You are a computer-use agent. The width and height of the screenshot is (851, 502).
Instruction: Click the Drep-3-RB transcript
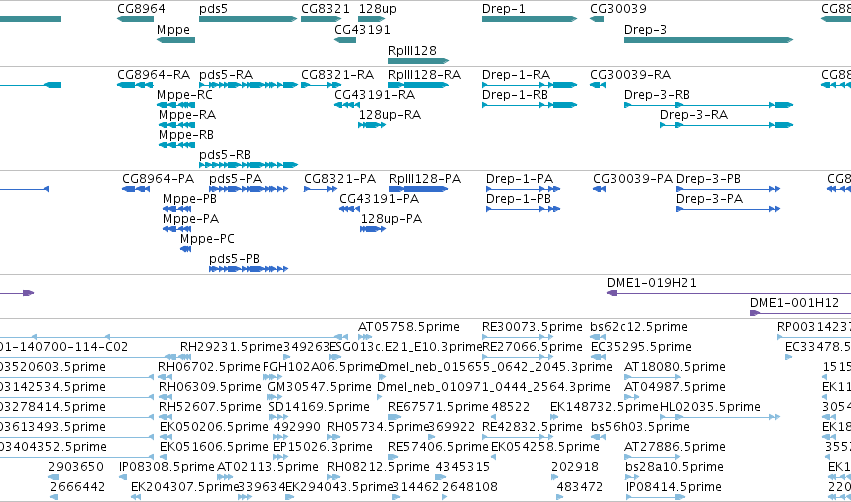[x=708, y=105]
